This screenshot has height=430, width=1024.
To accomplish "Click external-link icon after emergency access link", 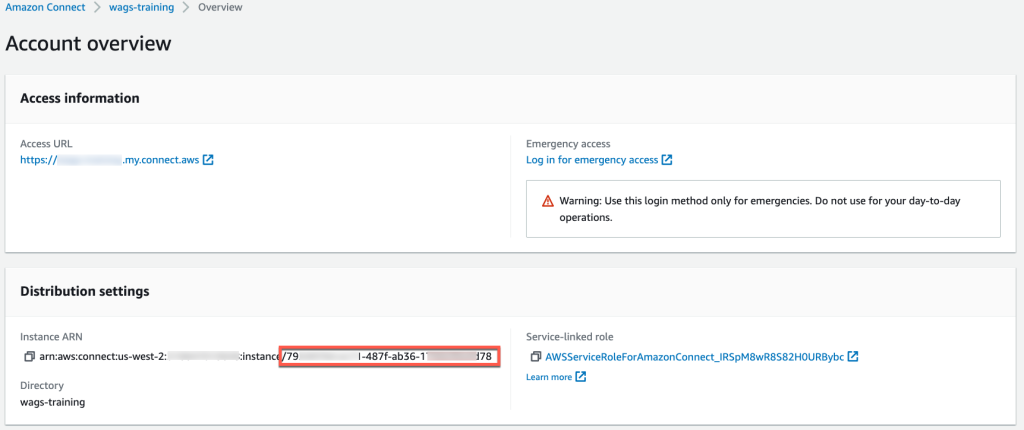I will pos(667,159).
